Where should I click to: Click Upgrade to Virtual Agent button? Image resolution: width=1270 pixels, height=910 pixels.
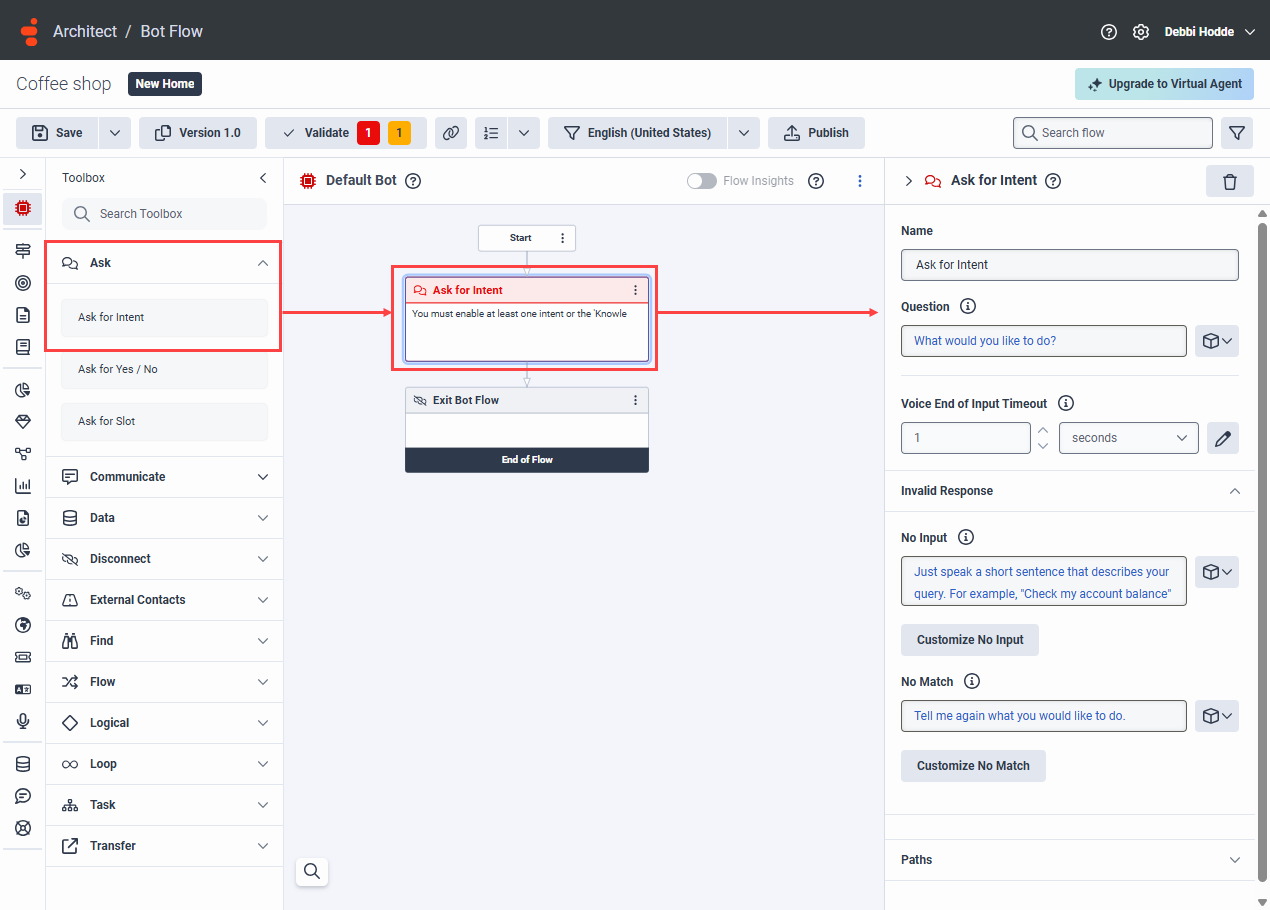click(1165, 84)
